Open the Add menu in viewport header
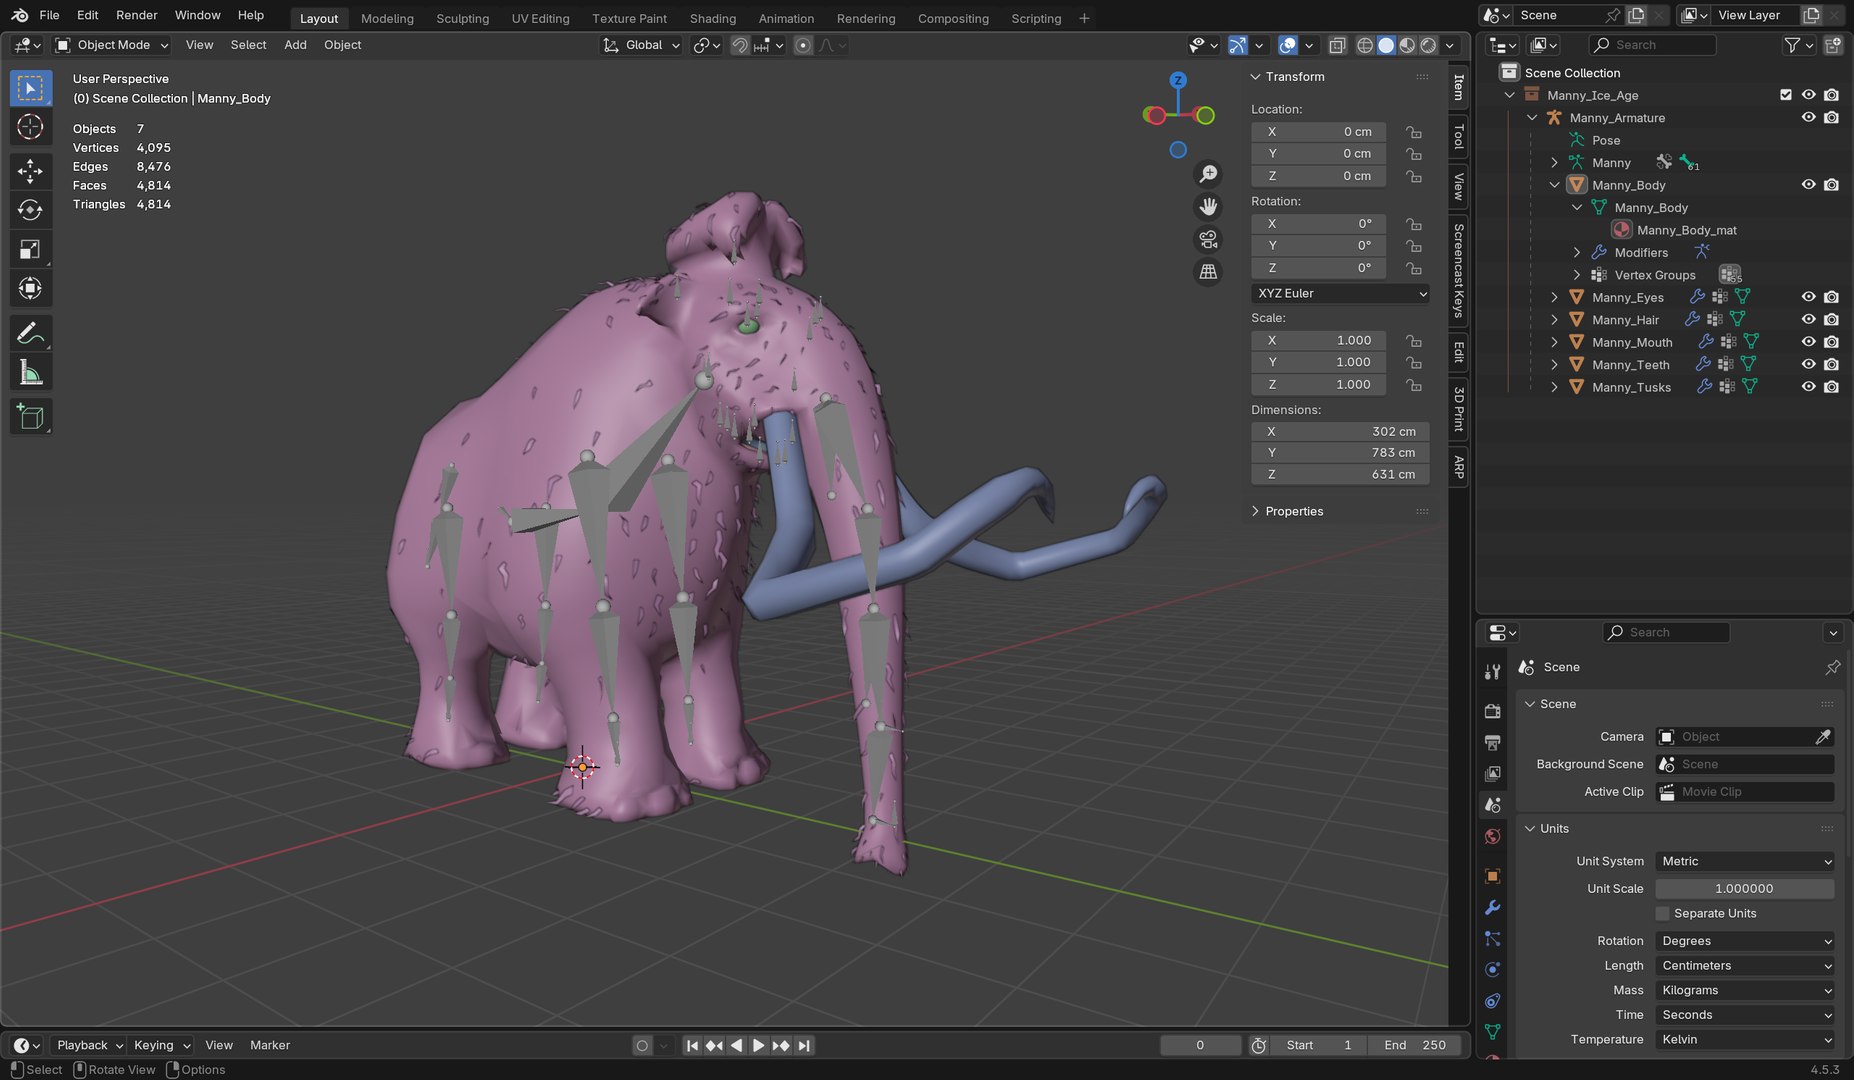Screen dimensions: 1854x1080 pos(295,45)
